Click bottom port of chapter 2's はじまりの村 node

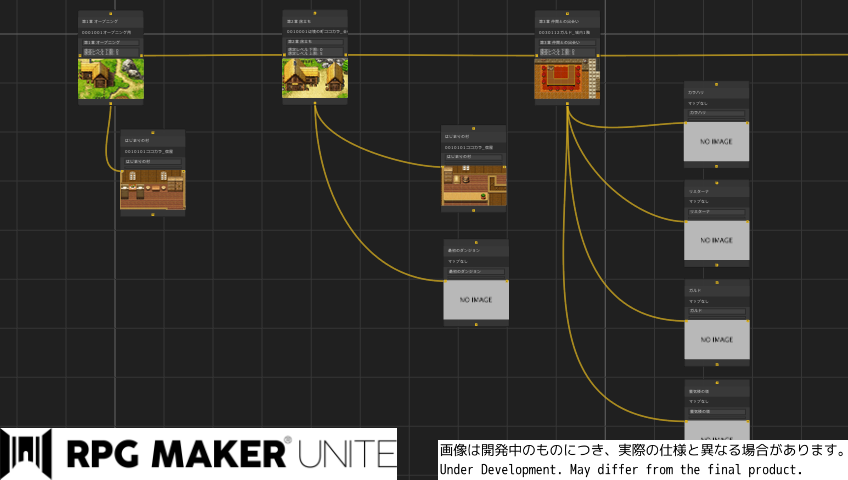473,210
